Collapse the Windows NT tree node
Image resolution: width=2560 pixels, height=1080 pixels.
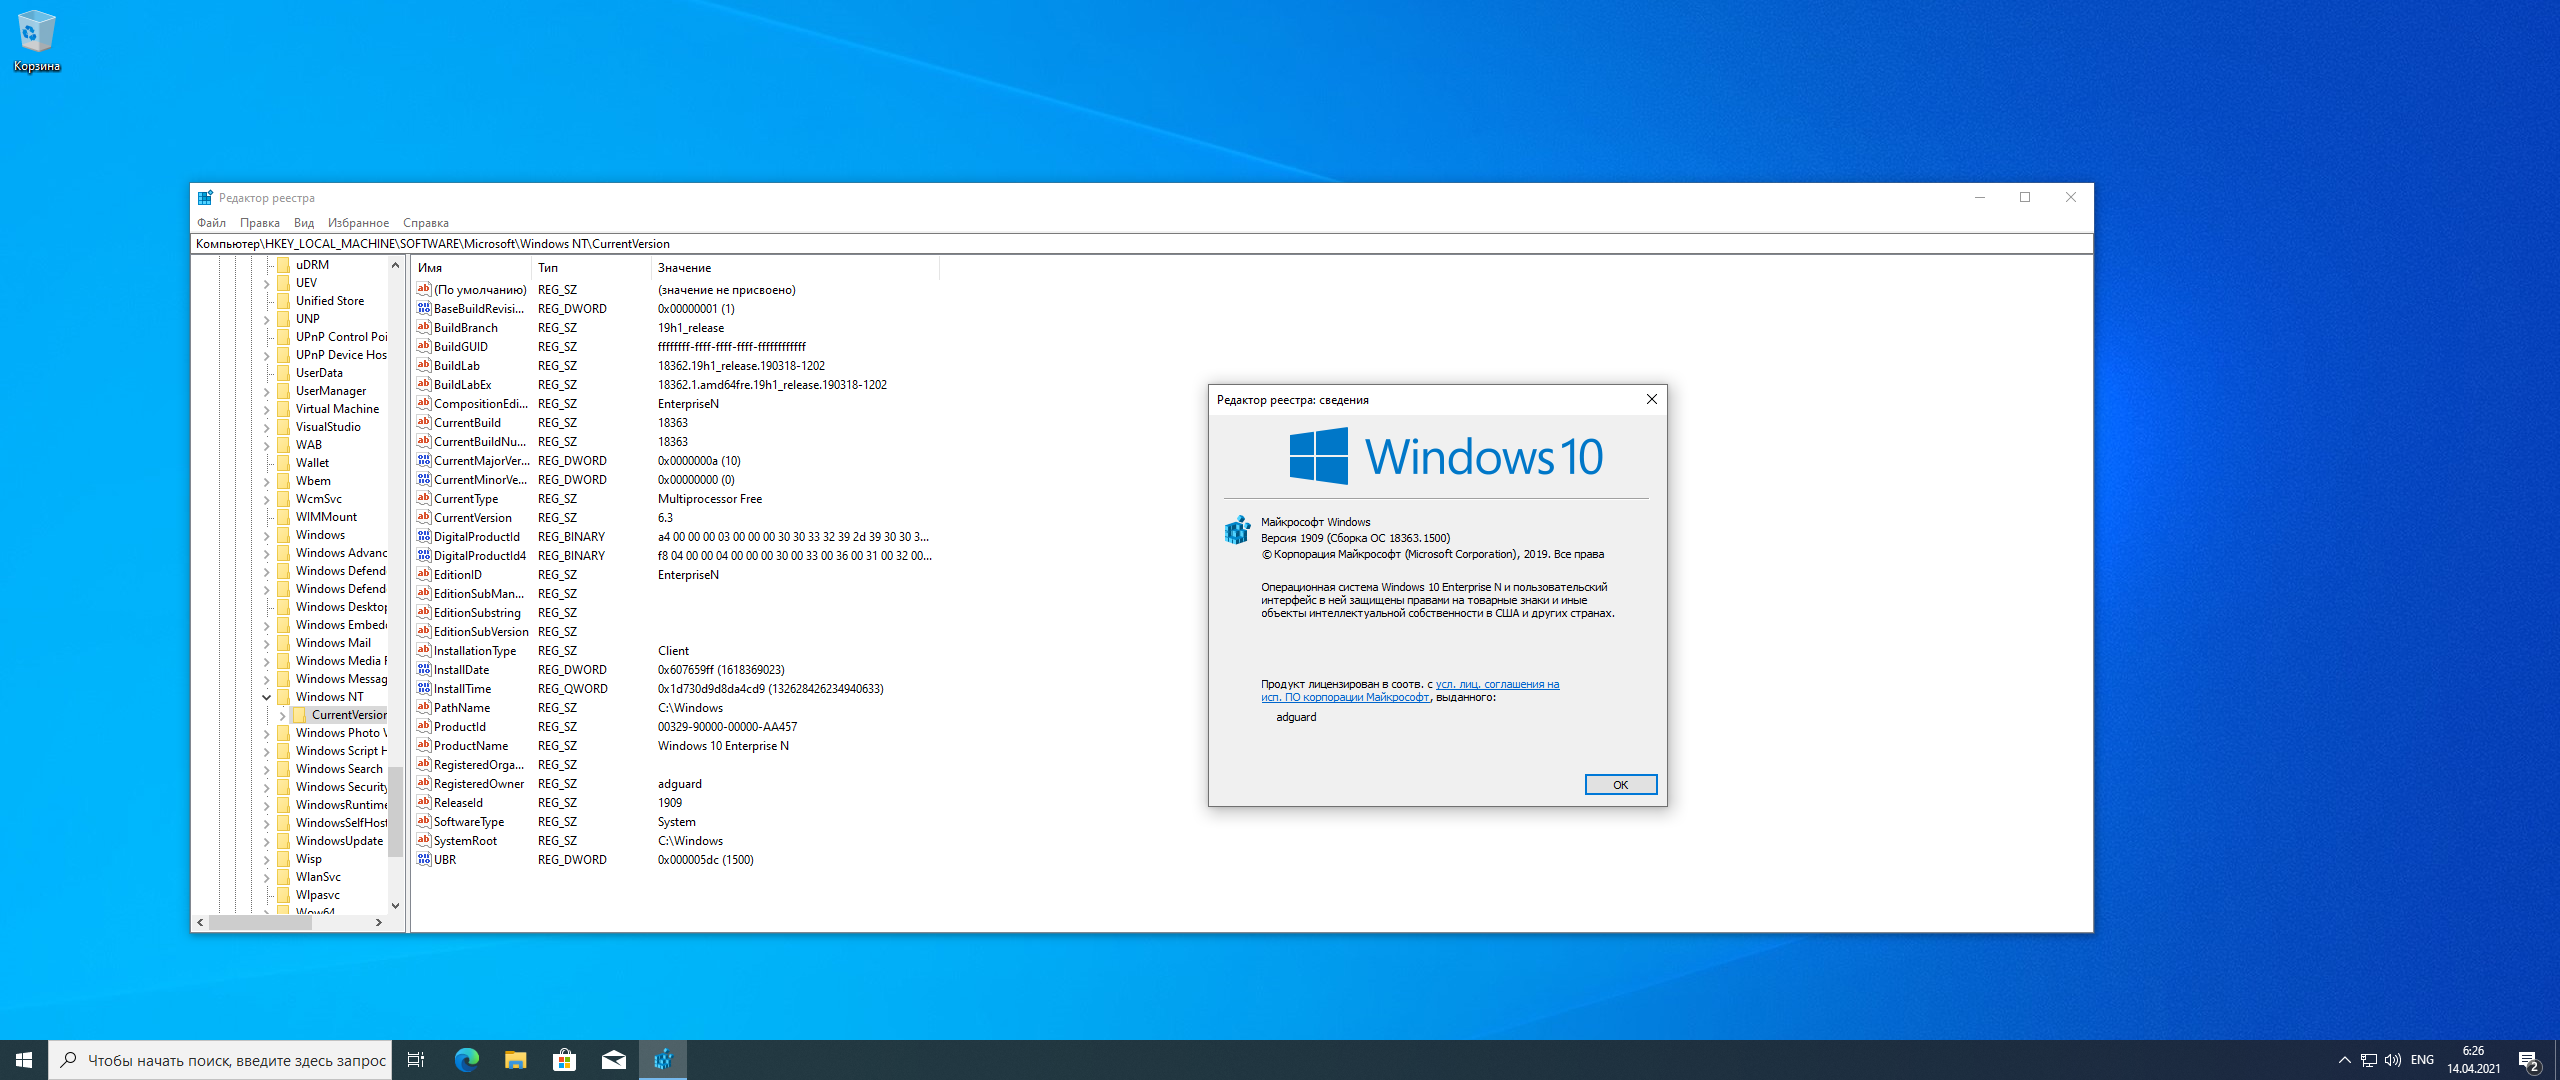point(267,697)
